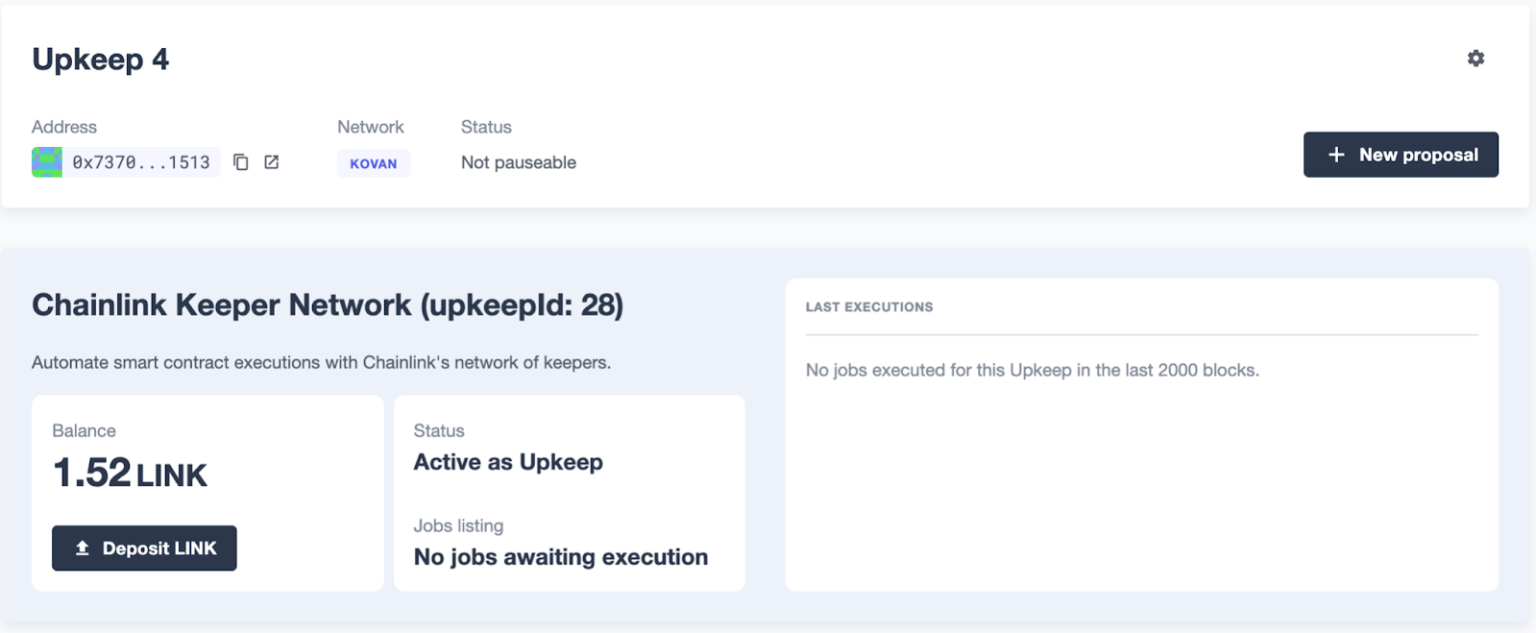Create a New proposal
1536x633 pixels.
click(1400, 154)
